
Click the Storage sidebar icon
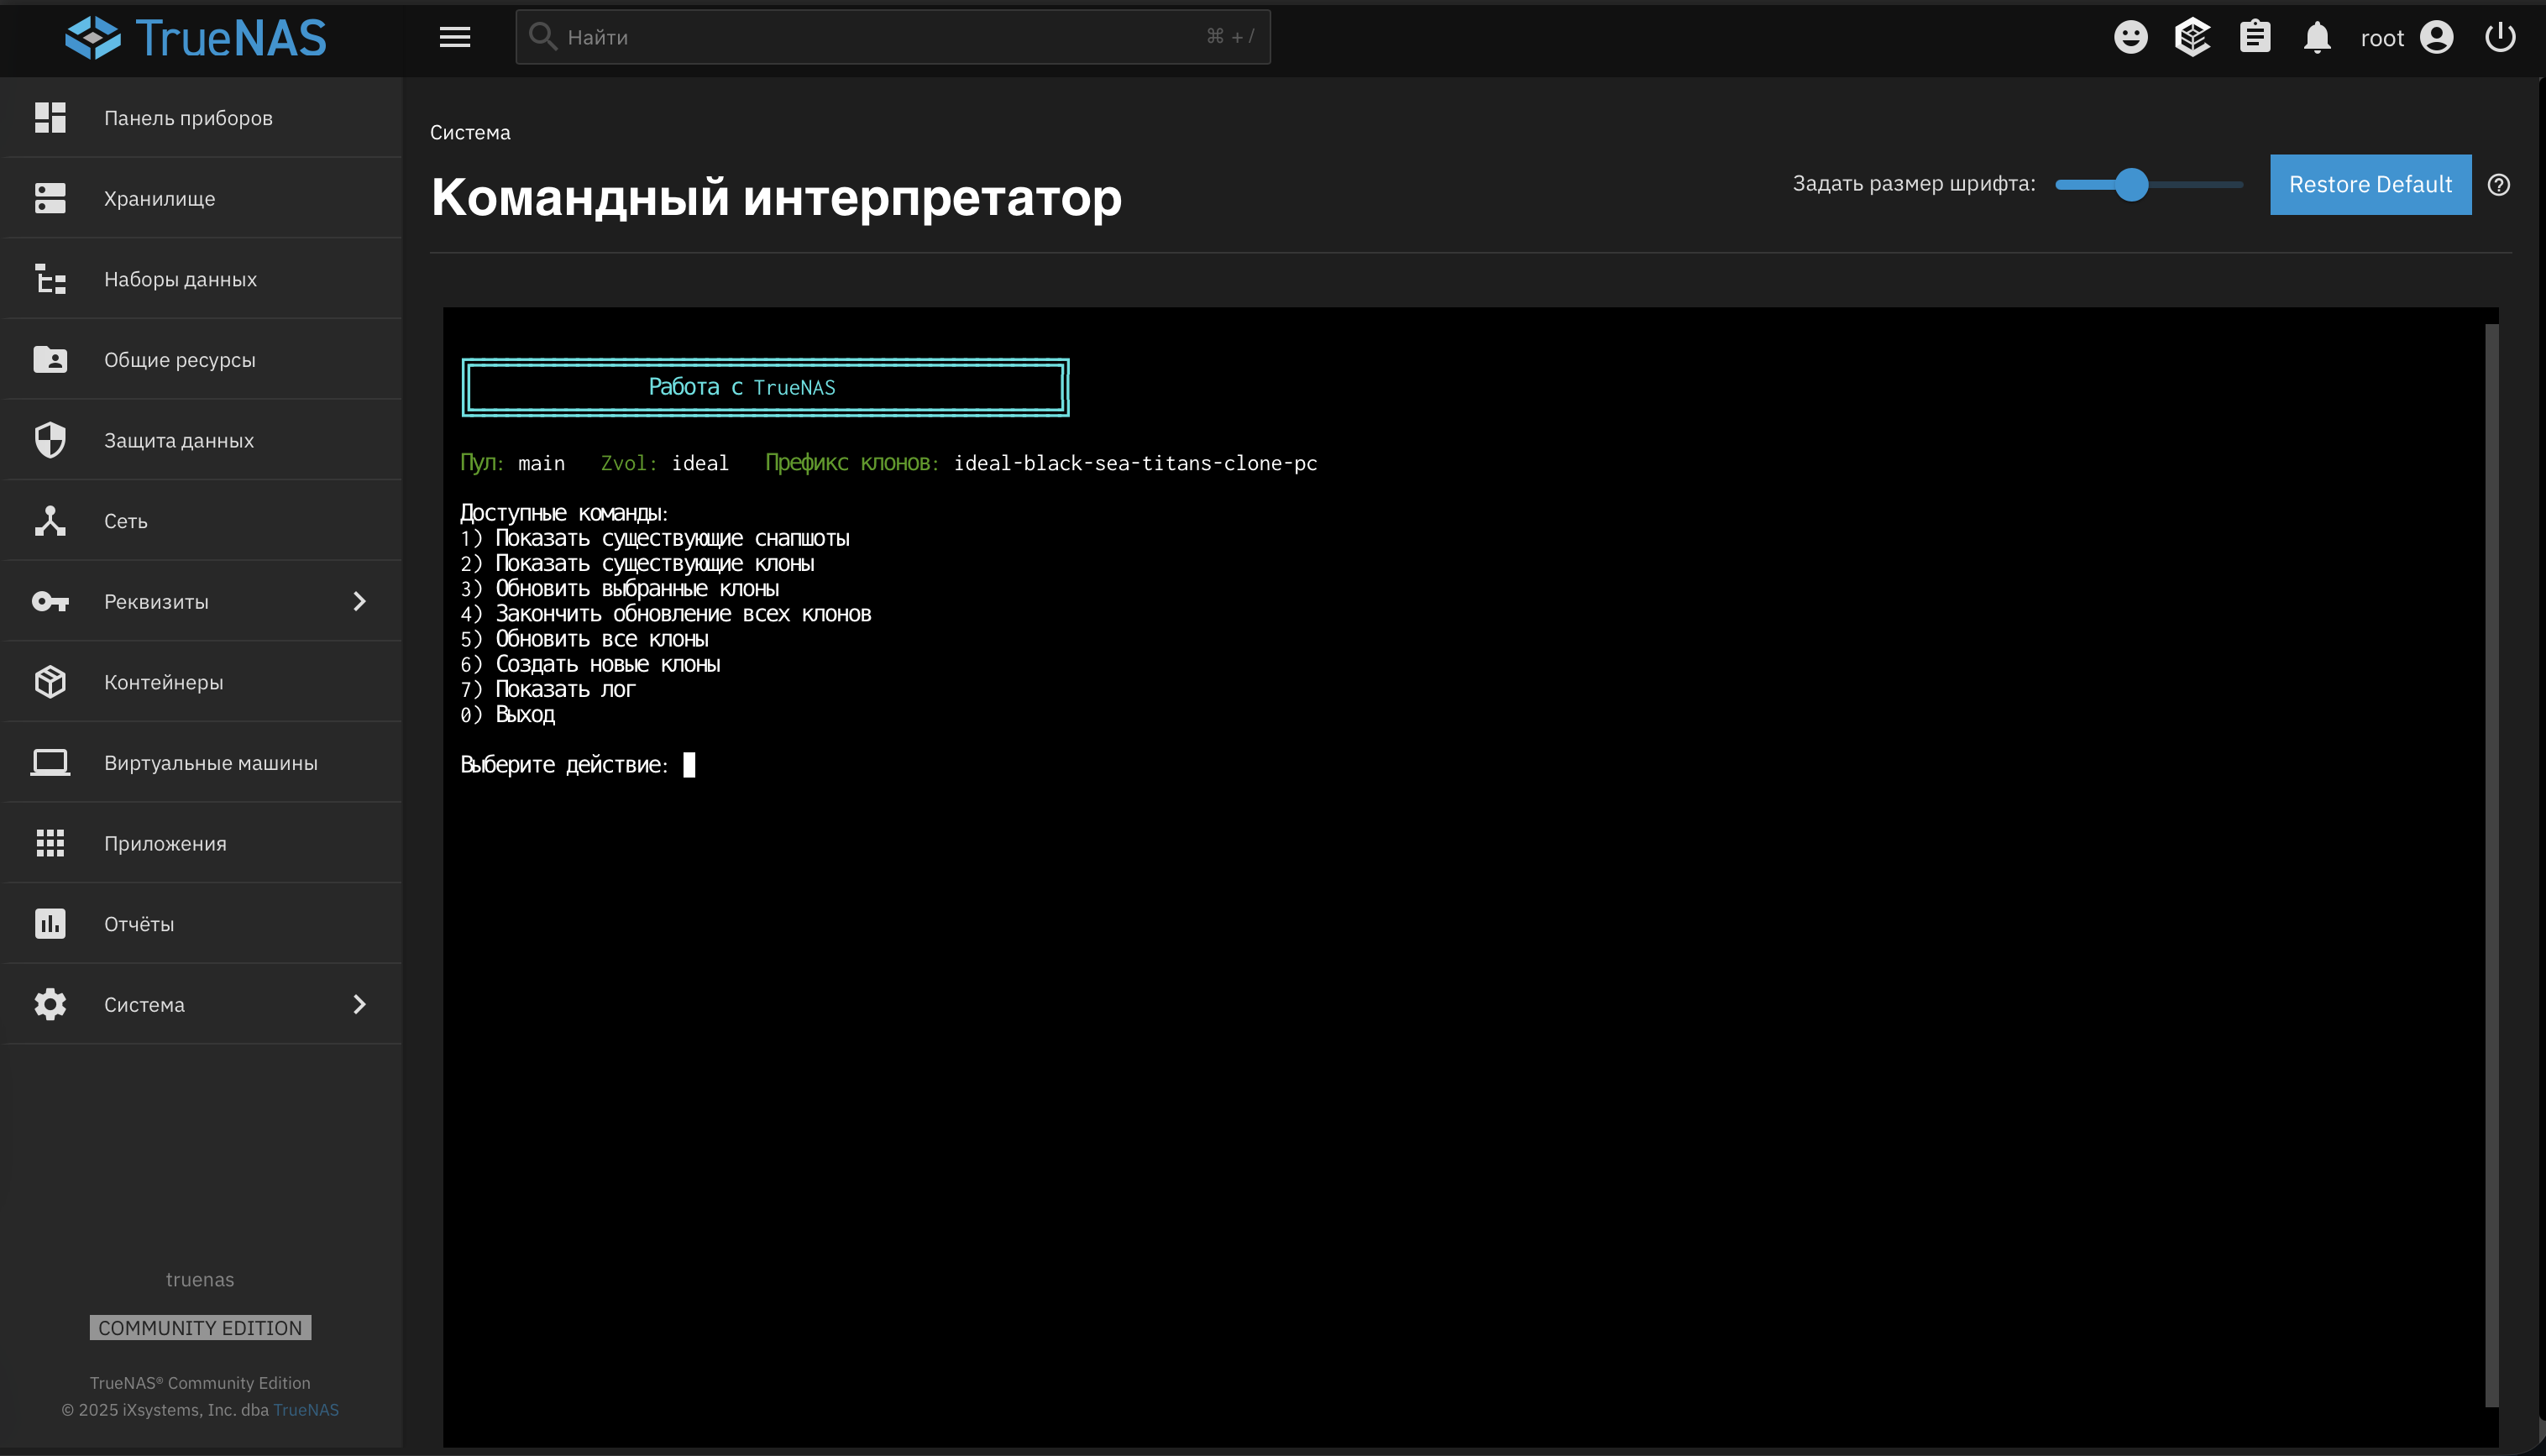click(50, 198)
